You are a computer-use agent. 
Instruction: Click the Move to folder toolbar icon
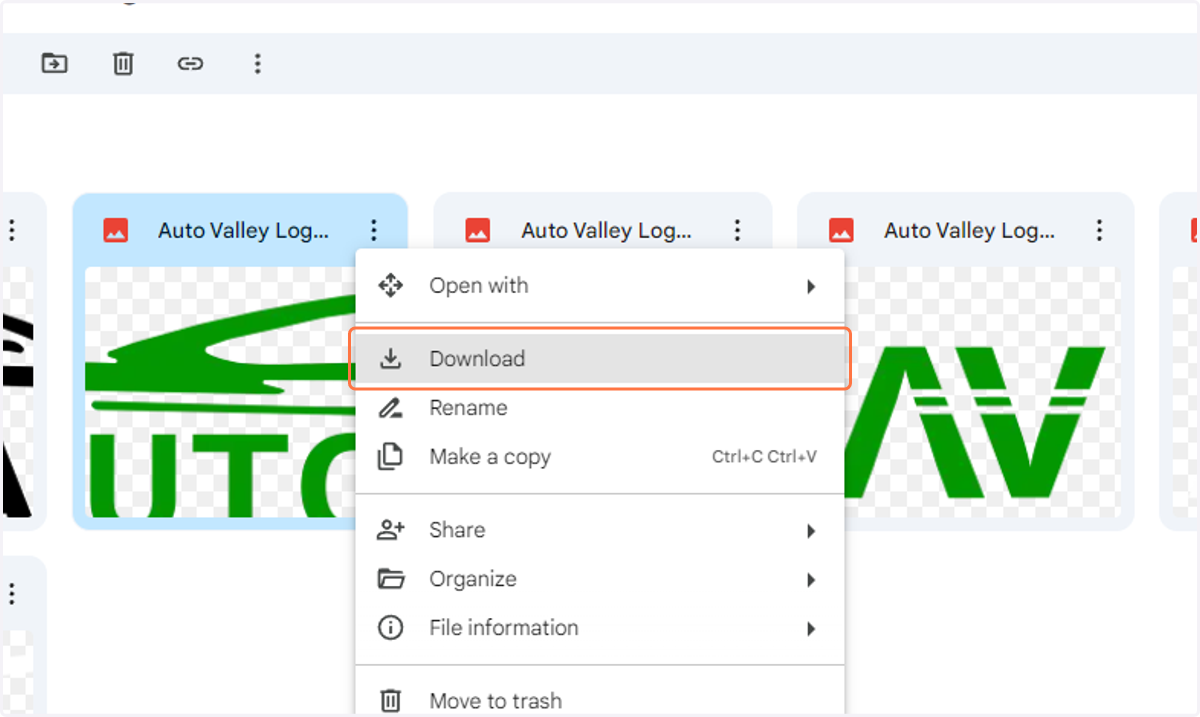[54, 64]
